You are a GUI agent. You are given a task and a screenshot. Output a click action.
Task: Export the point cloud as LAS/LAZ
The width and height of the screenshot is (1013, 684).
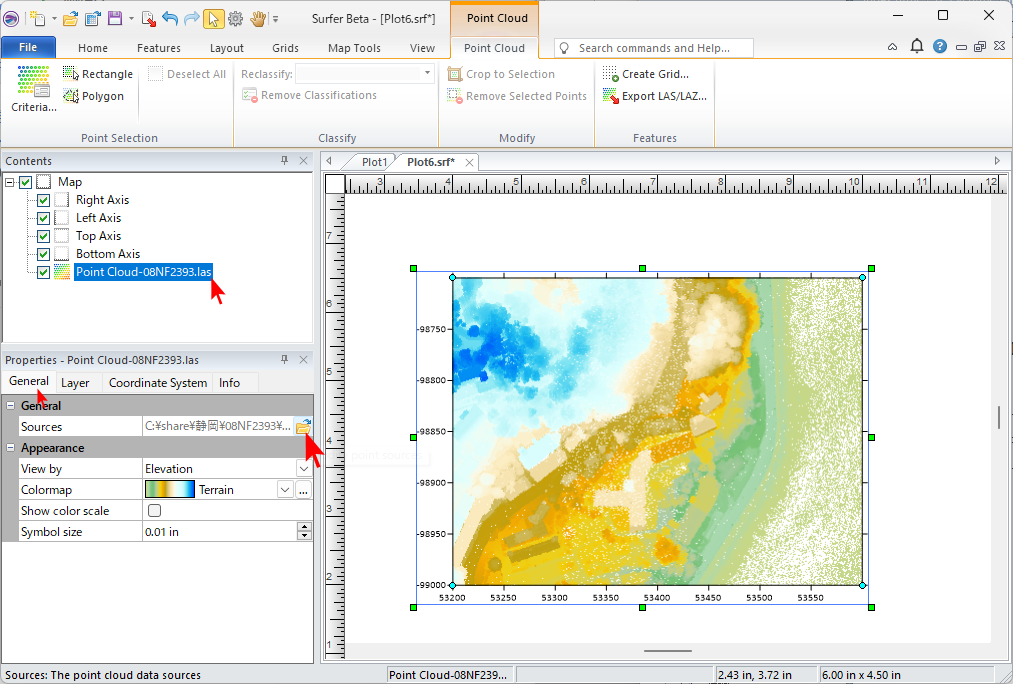tap(654, 96)
